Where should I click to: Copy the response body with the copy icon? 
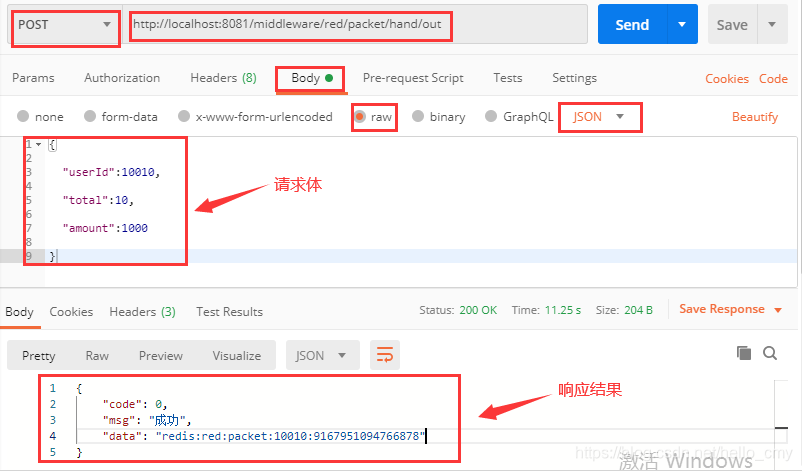[744, 353]
